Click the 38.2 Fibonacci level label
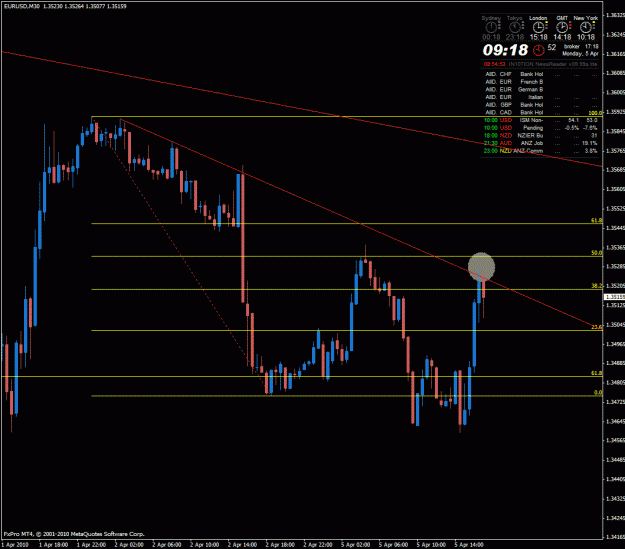This screenshot has width=625, height=549. [x=596, y=286]
